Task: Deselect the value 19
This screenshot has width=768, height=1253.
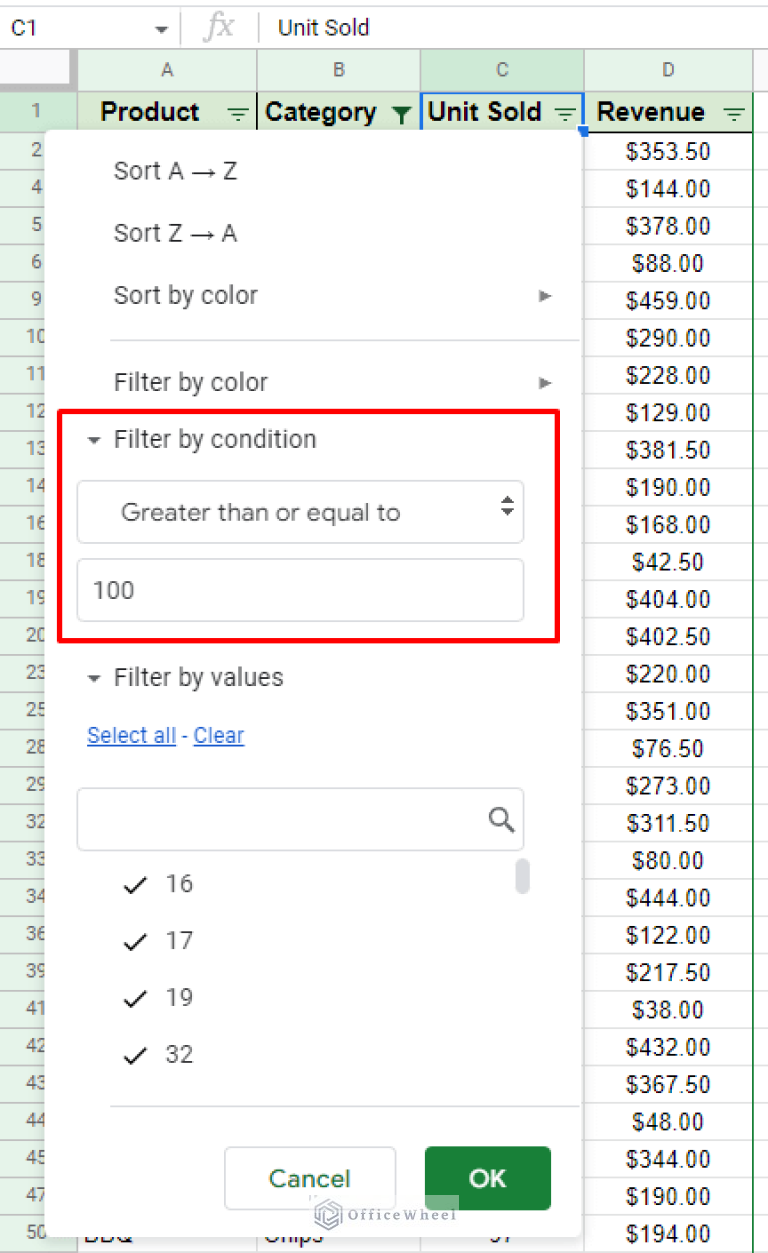Action: tap(134, 997)
